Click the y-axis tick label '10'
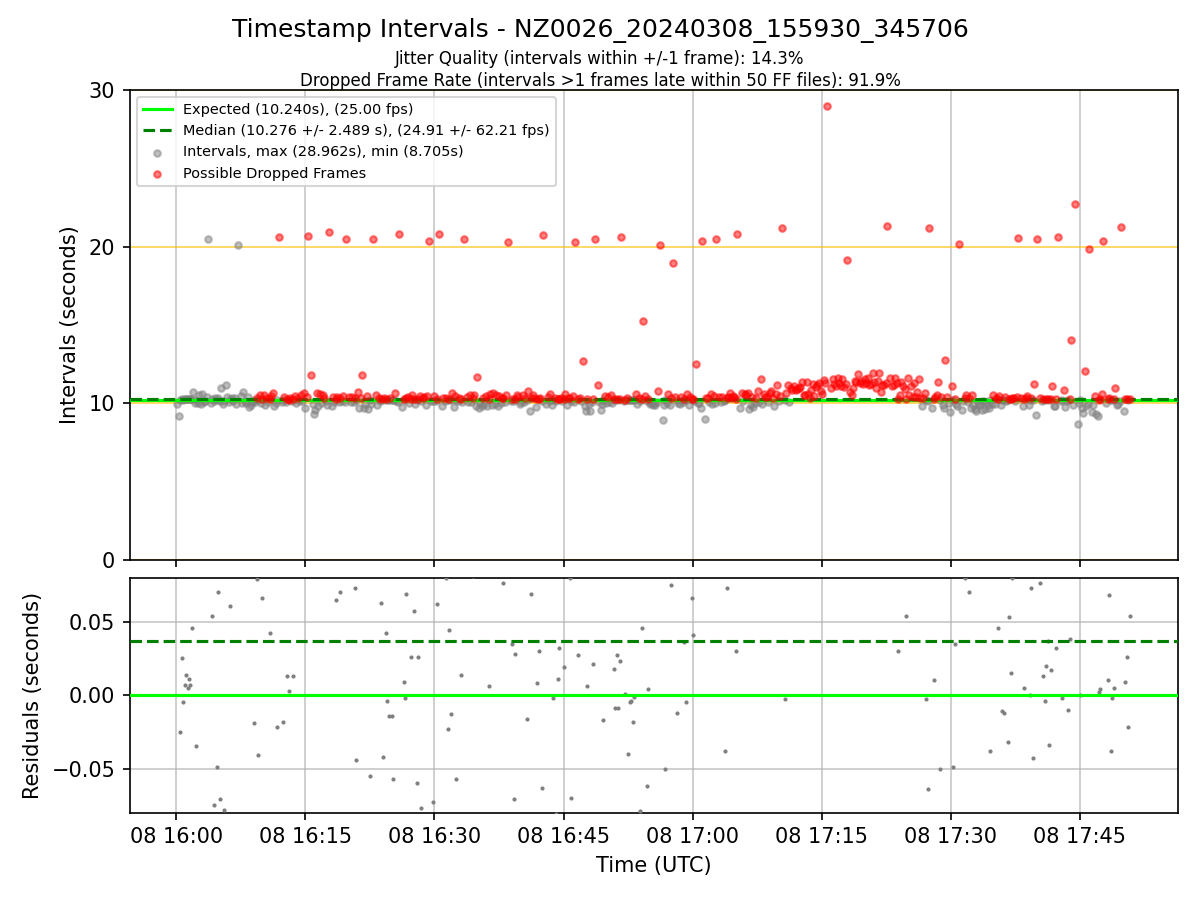This screenshot has width=1200, height=900. pyautogui.click(x=101, y=403)
